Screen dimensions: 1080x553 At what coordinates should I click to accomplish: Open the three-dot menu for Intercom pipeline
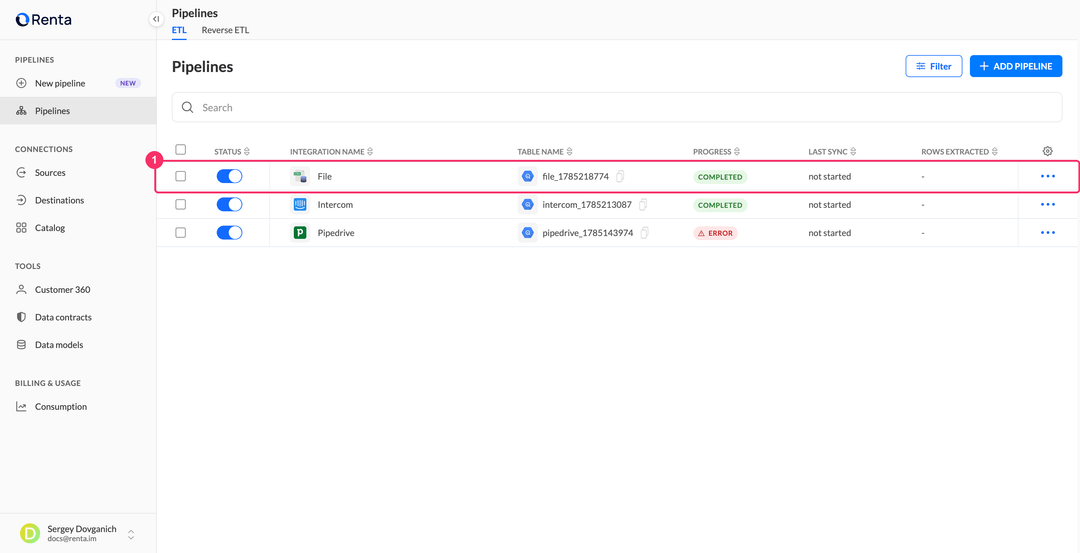tap(1048, 205)
